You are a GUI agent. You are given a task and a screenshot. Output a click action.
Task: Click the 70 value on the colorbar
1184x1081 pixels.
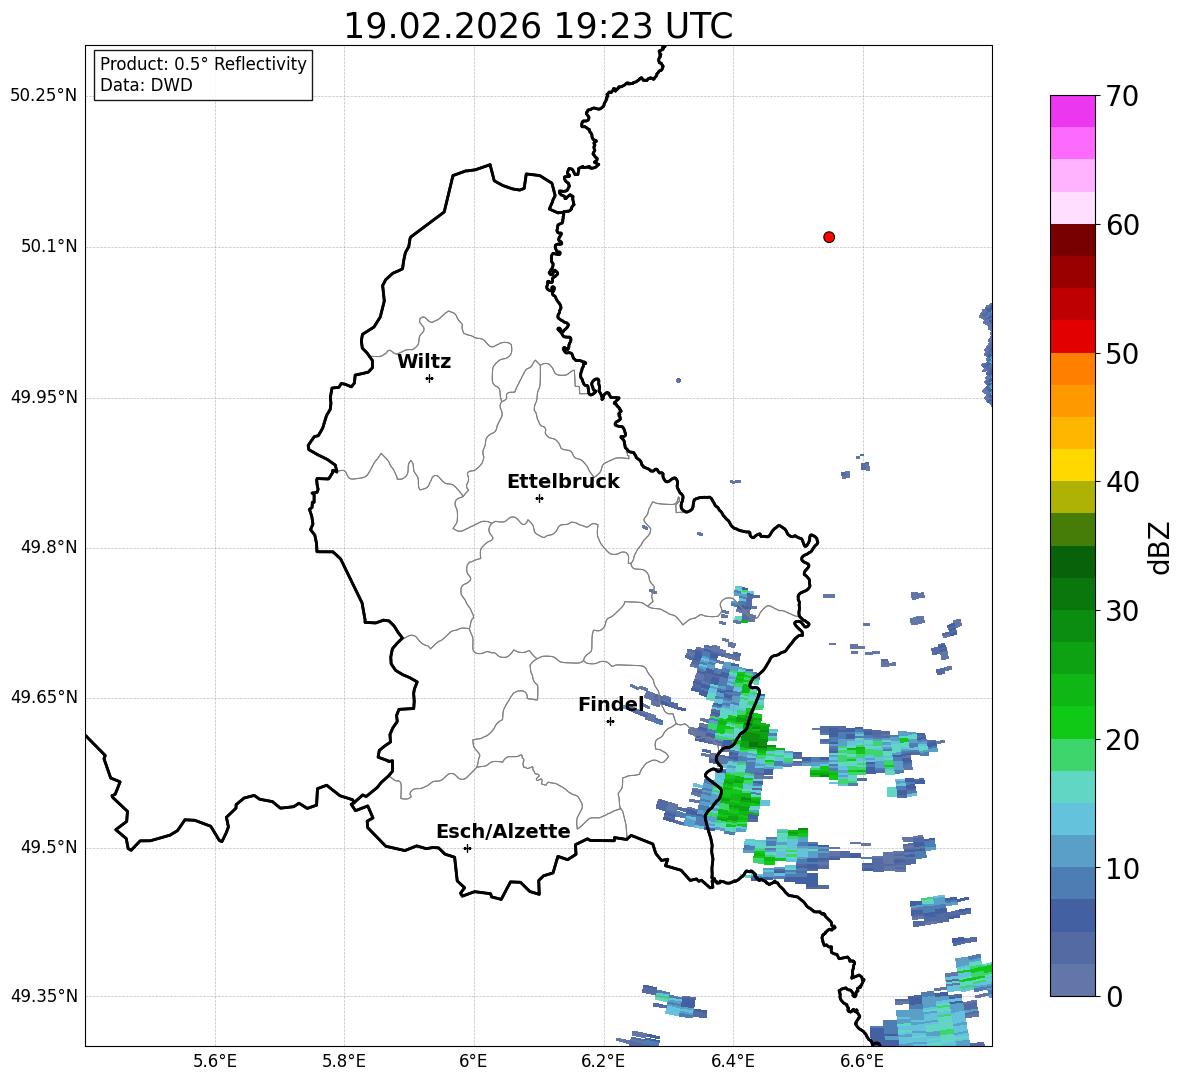pos(1122,96)
